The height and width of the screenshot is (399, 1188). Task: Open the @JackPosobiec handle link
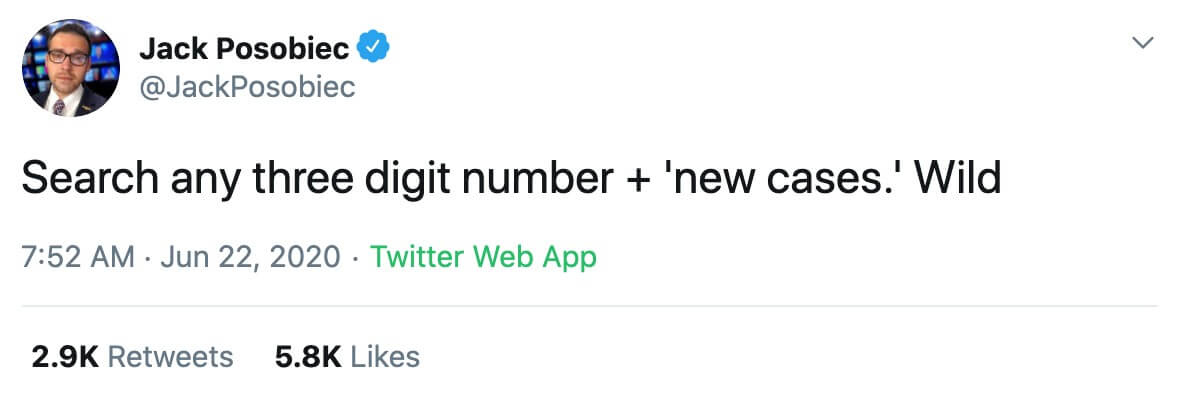247,87
